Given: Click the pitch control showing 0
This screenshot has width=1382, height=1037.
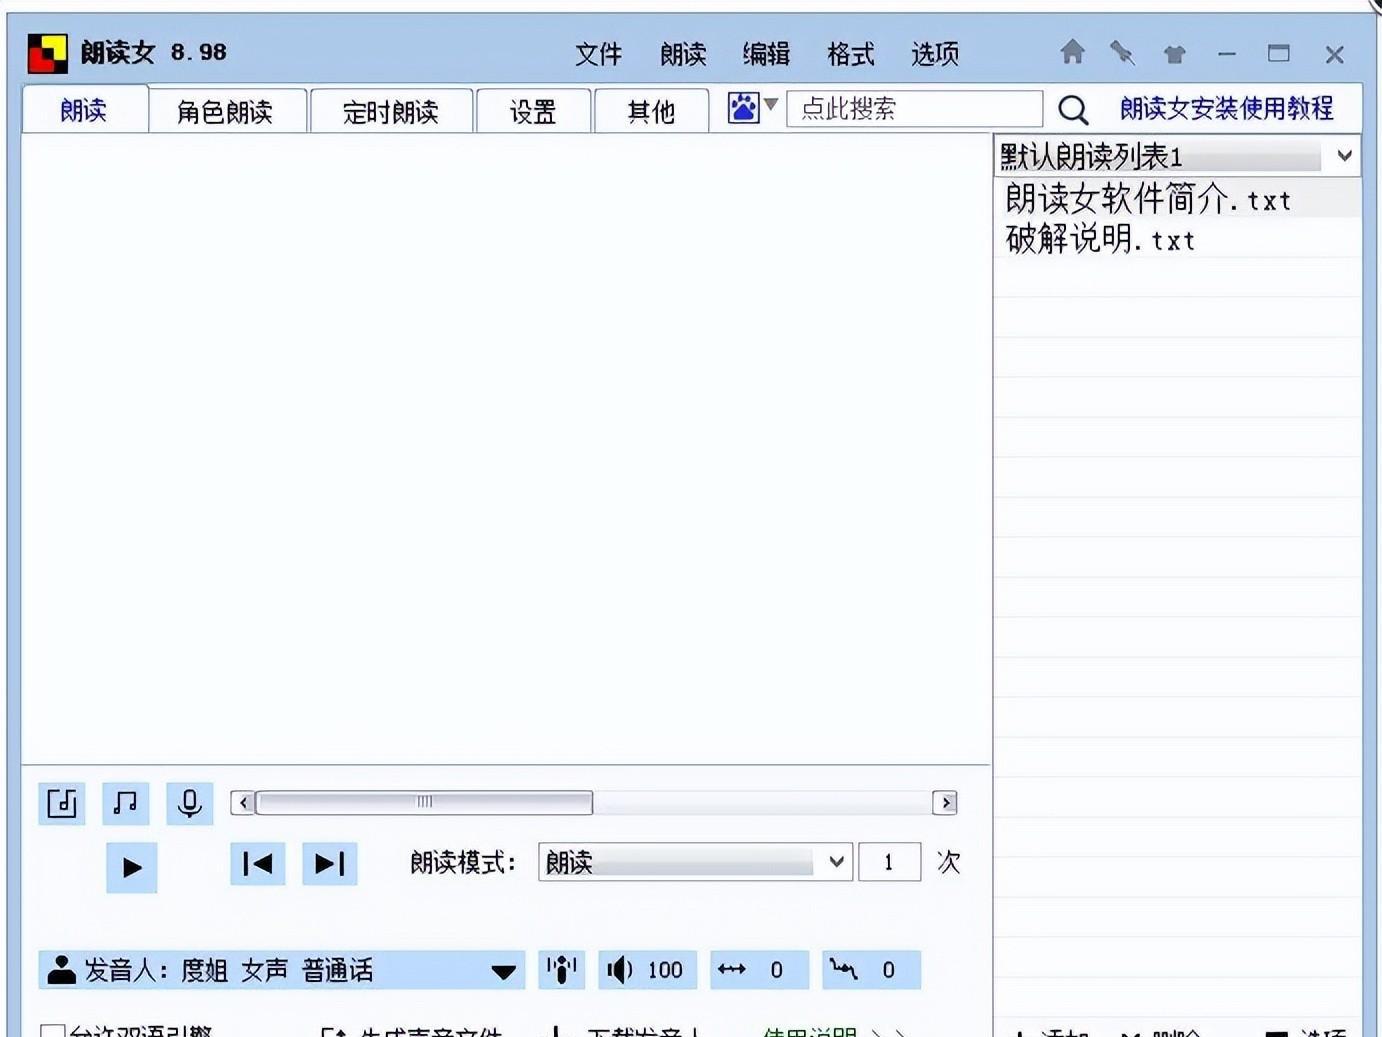Looking at the screenshot, I should coord(871,970).
